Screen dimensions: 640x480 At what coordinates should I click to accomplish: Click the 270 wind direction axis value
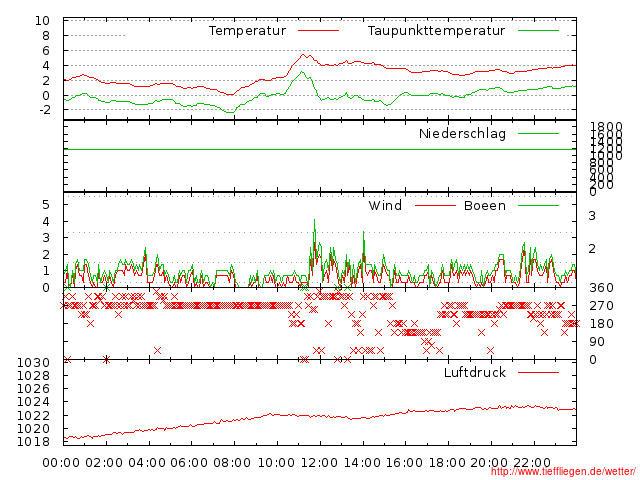pos(601,306)
